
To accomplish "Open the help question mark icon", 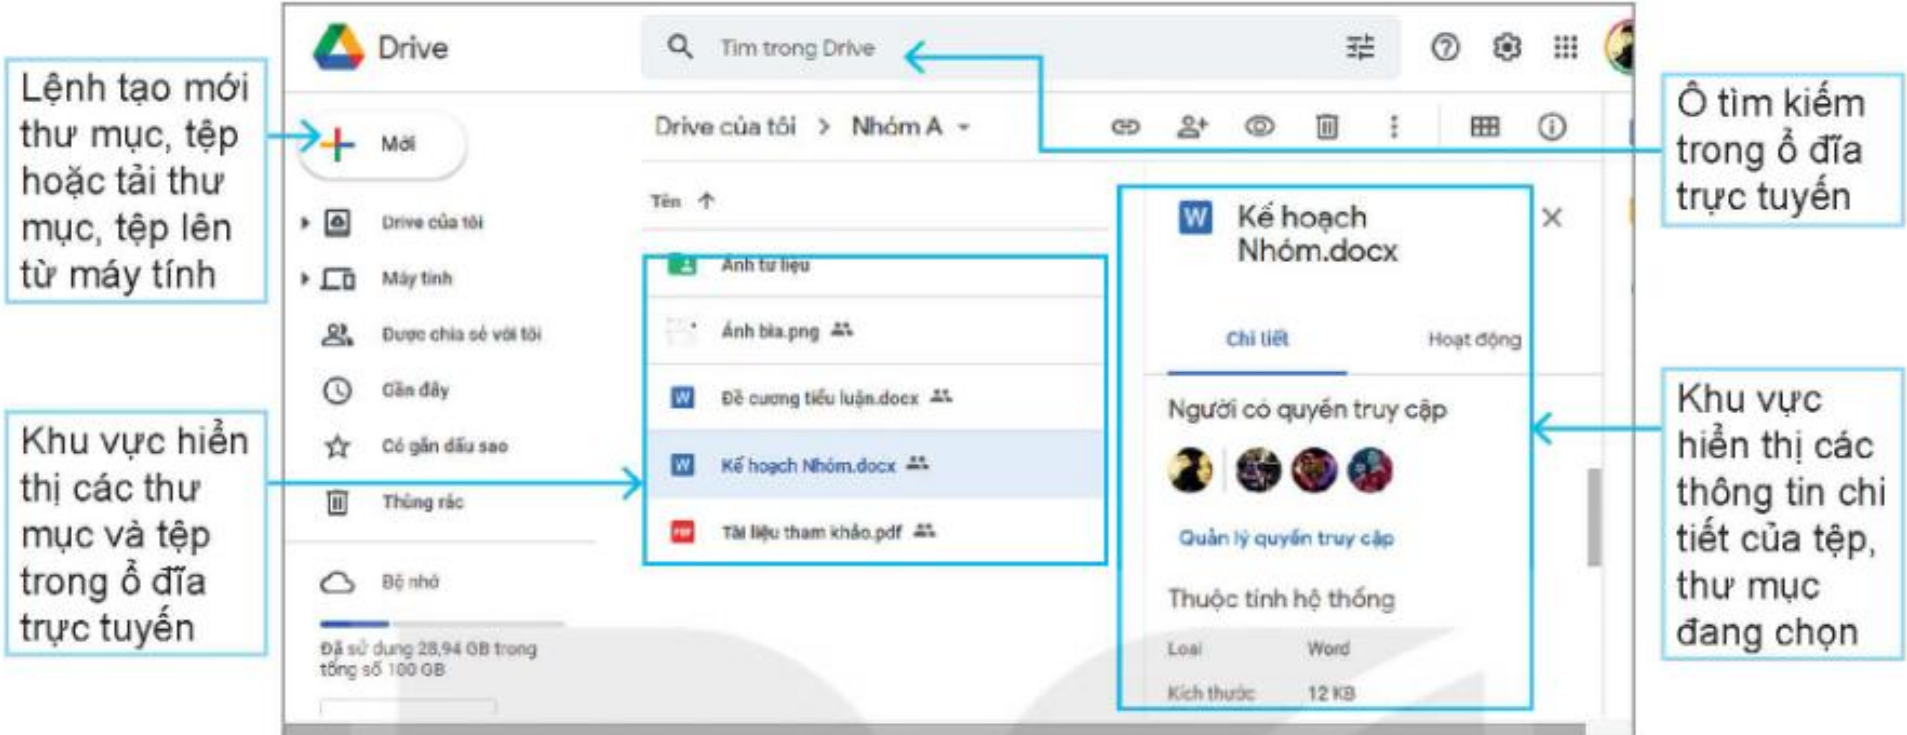I will point(1445,47).
